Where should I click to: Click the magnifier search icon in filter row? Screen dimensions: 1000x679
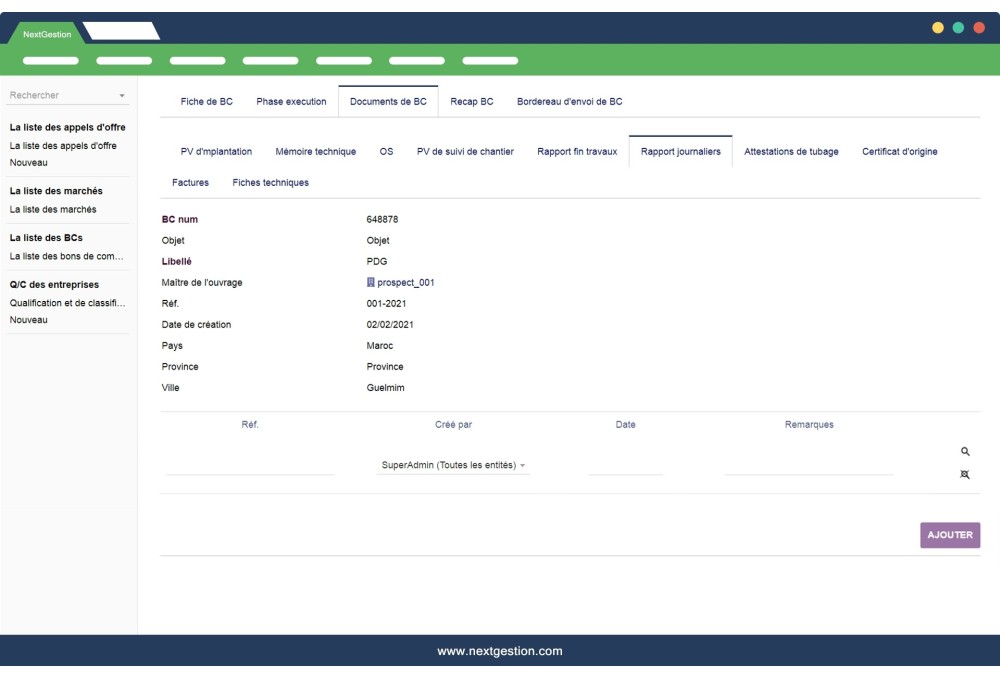pyautogui.click(x=965, y=452)
